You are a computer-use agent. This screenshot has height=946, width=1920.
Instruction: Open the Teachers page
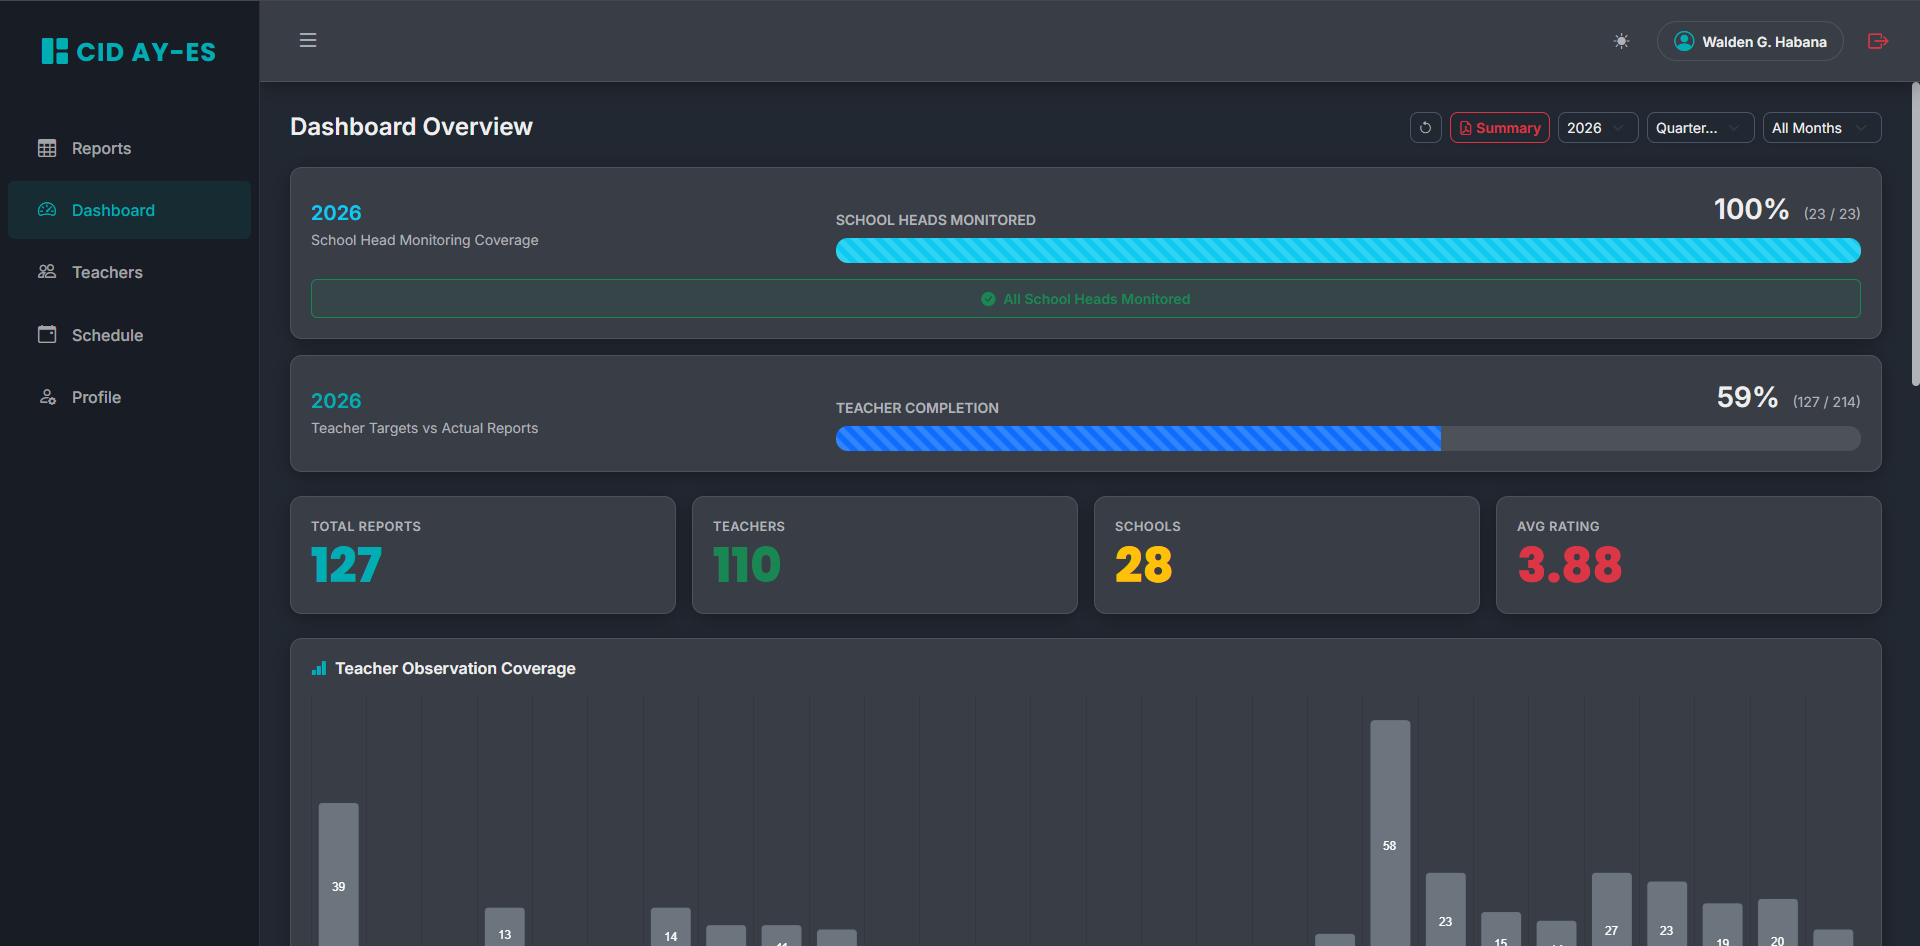(129, 272)
